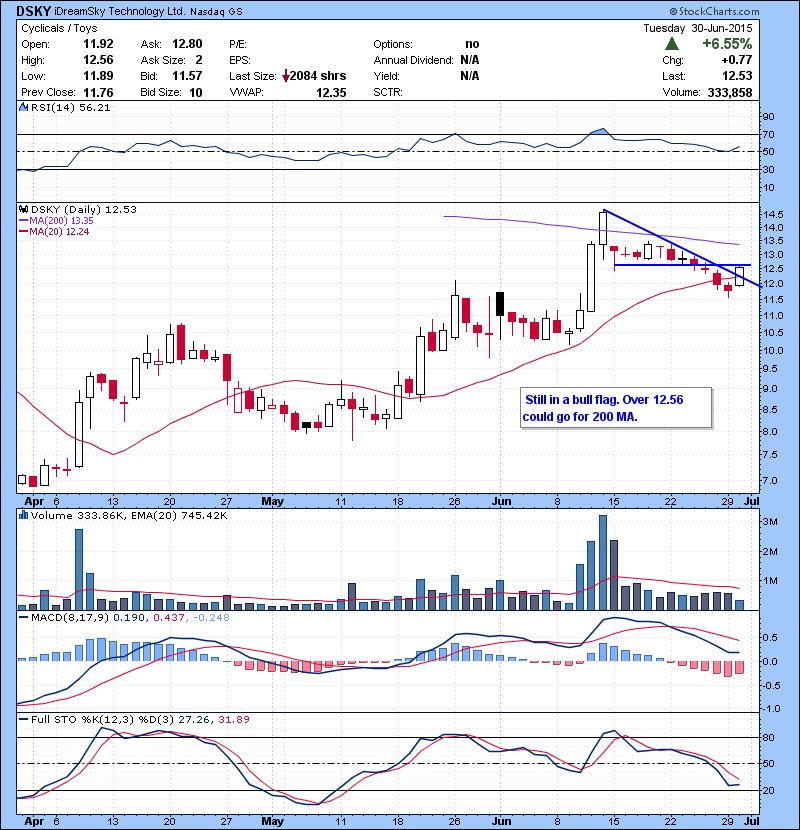This screenshot has width=800, height=830.
Task: Click the Full STO legend line marker
Action: point(23,719)
